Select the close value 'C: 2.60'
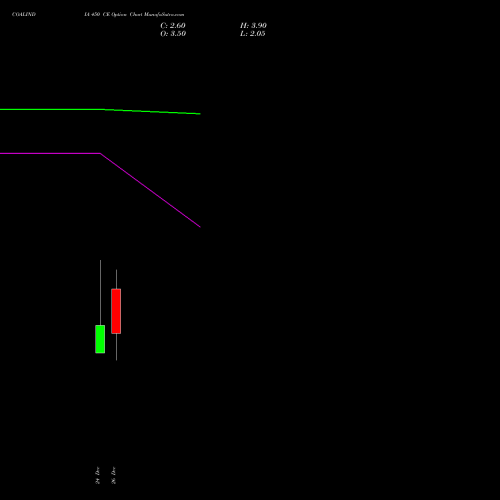Screen dimensions: 500x500 coord(173,26)
